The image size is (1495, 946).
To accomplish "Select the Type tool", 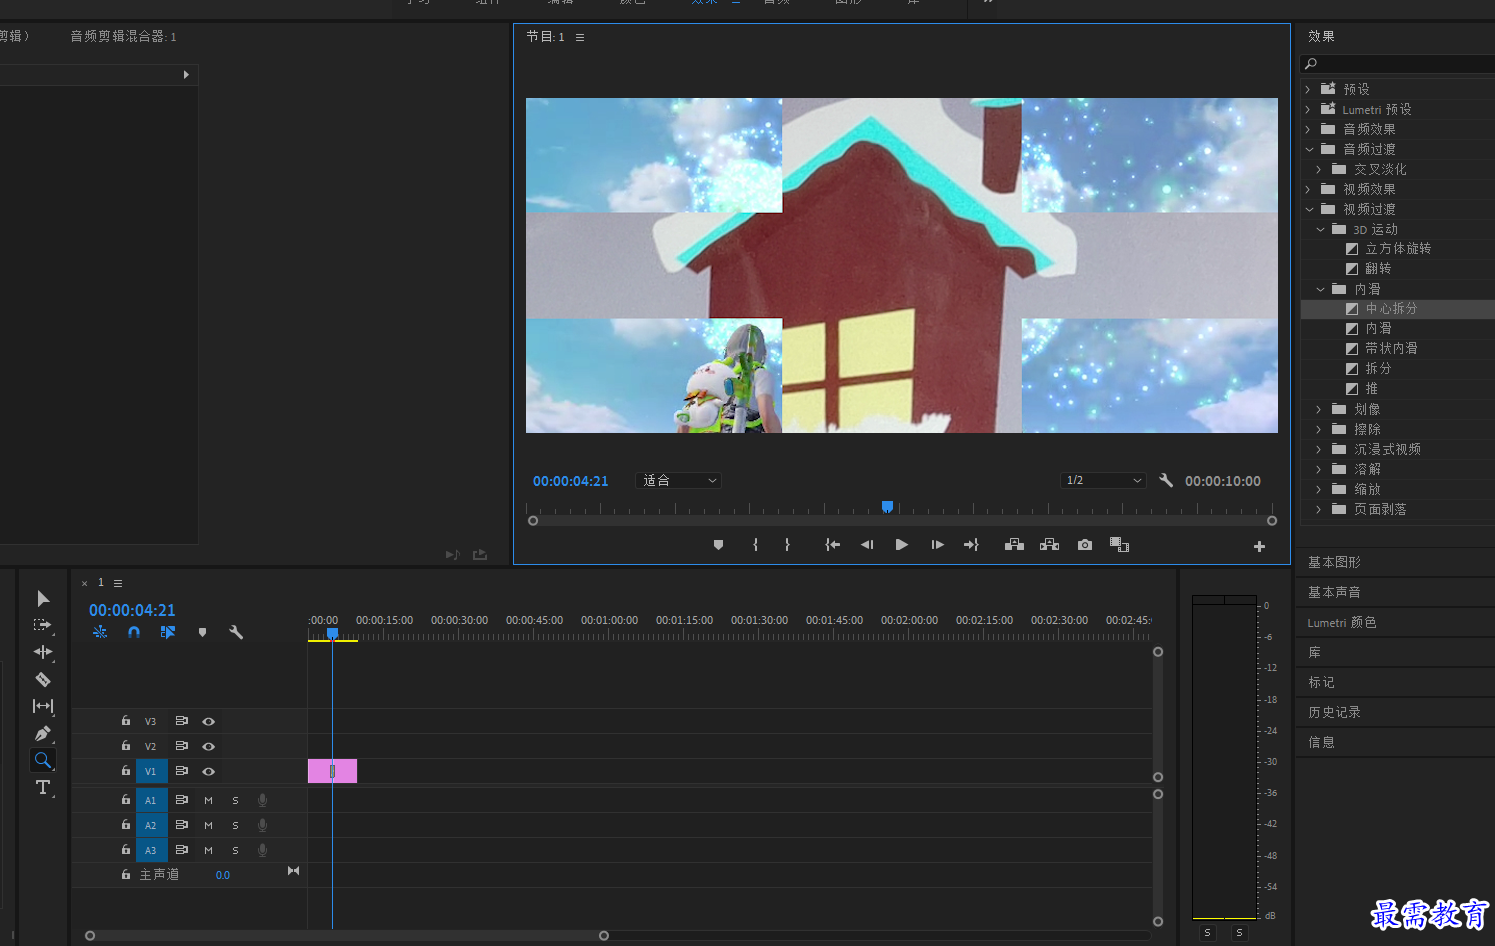I will coord(43,788).
